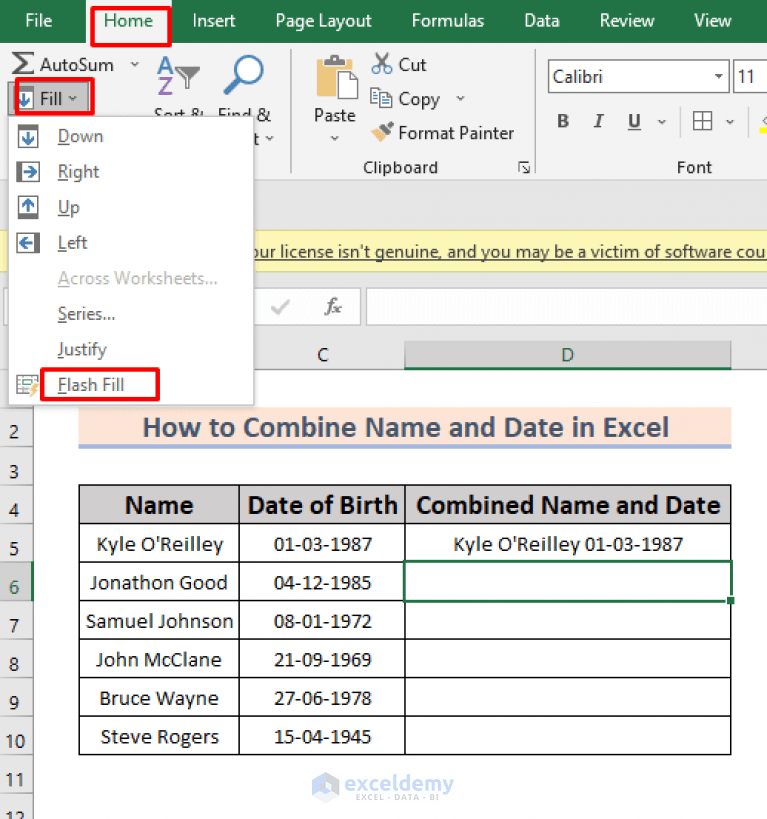
Task: Click into the formula bar
Action: (566, 307)
